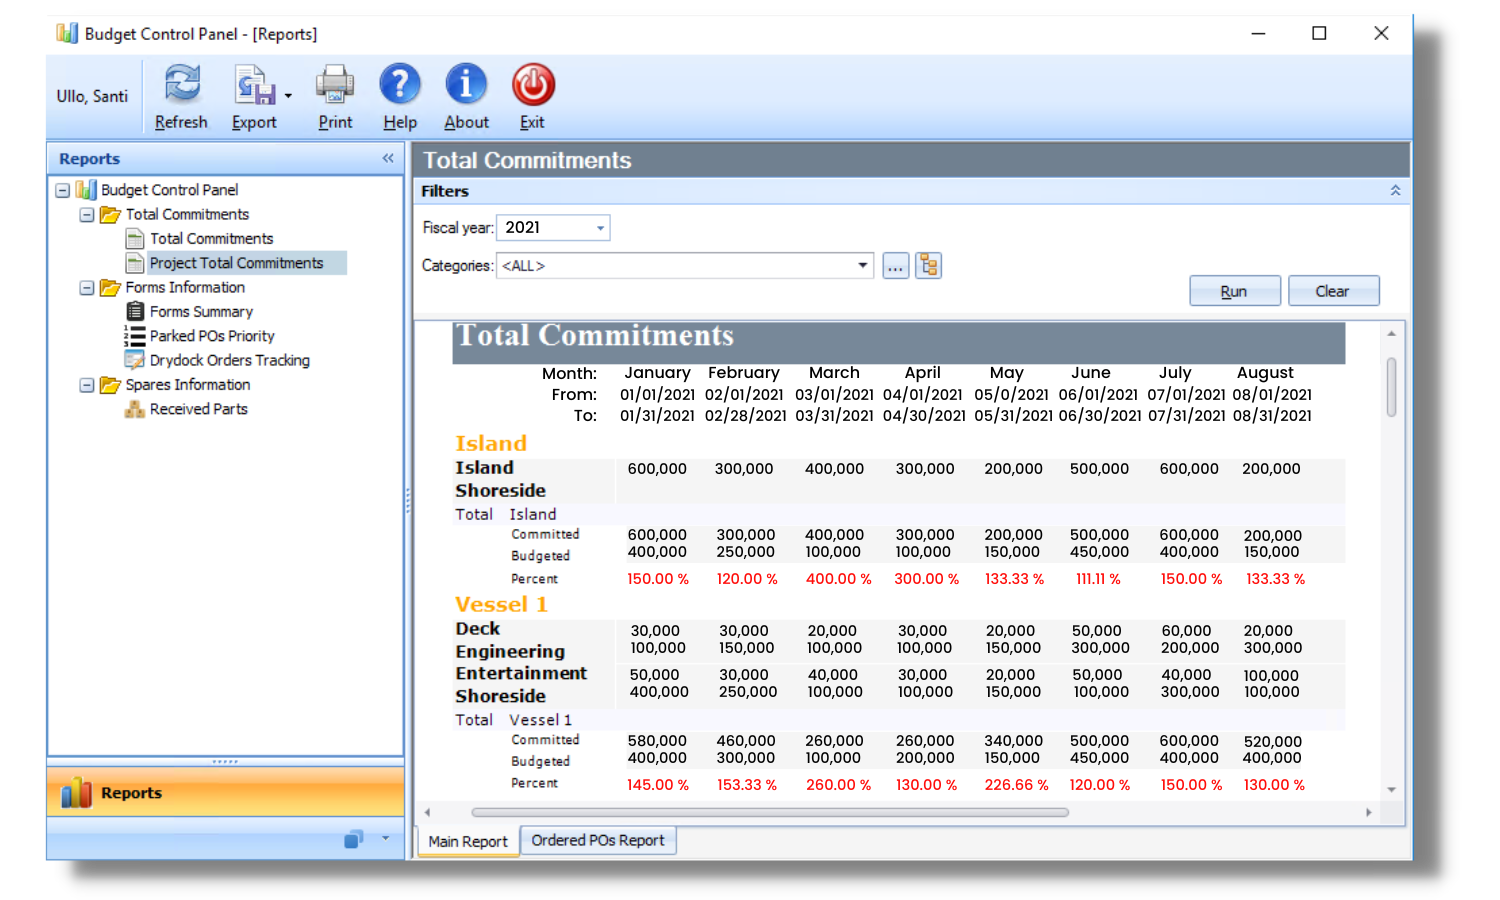Clear the report filters
This screenshot has height=900, width=1500.
1333,290
